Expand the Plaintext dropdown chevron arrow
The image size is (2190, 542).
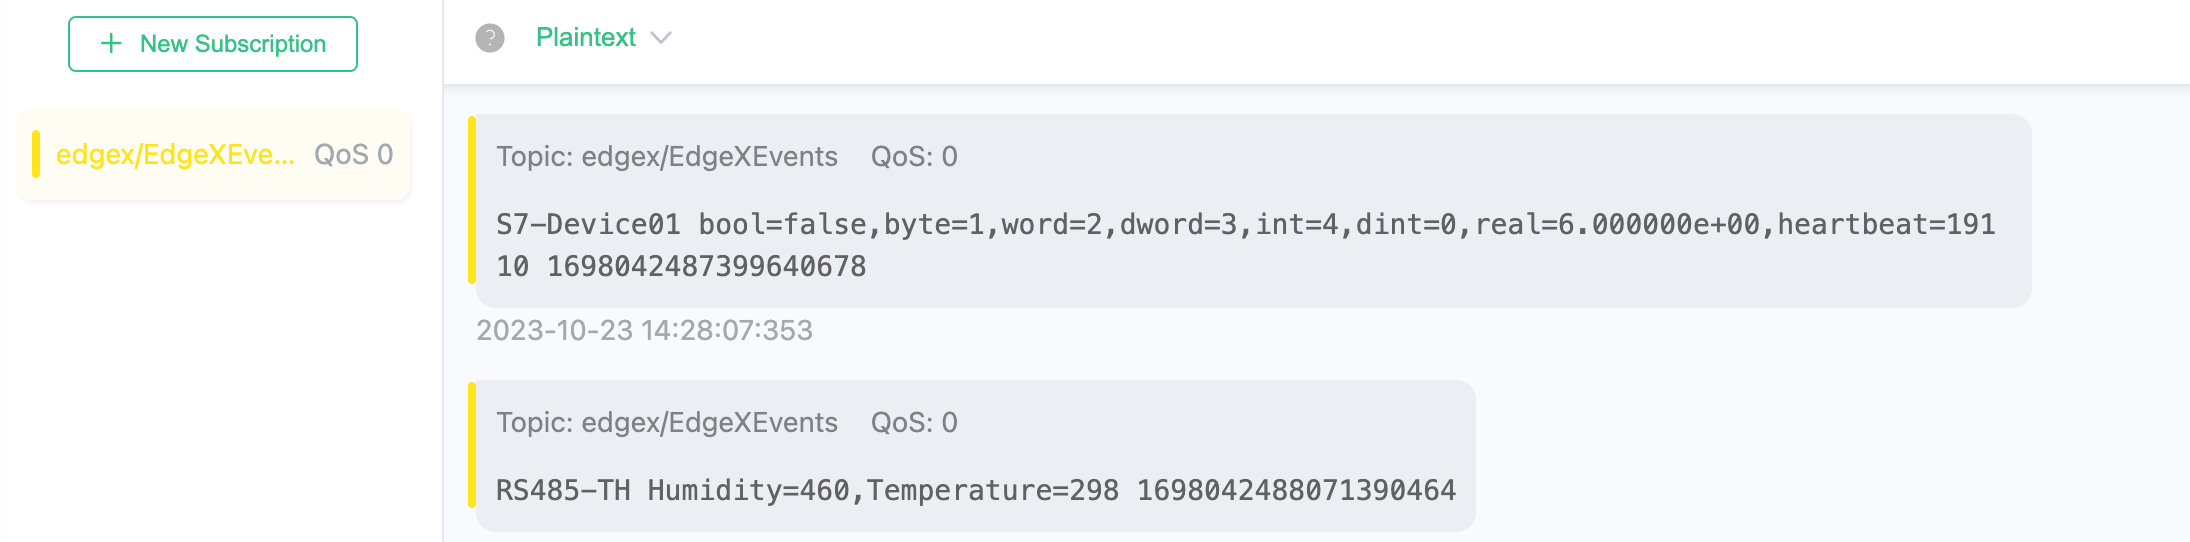pyautogui.click(x=661, y=38)
